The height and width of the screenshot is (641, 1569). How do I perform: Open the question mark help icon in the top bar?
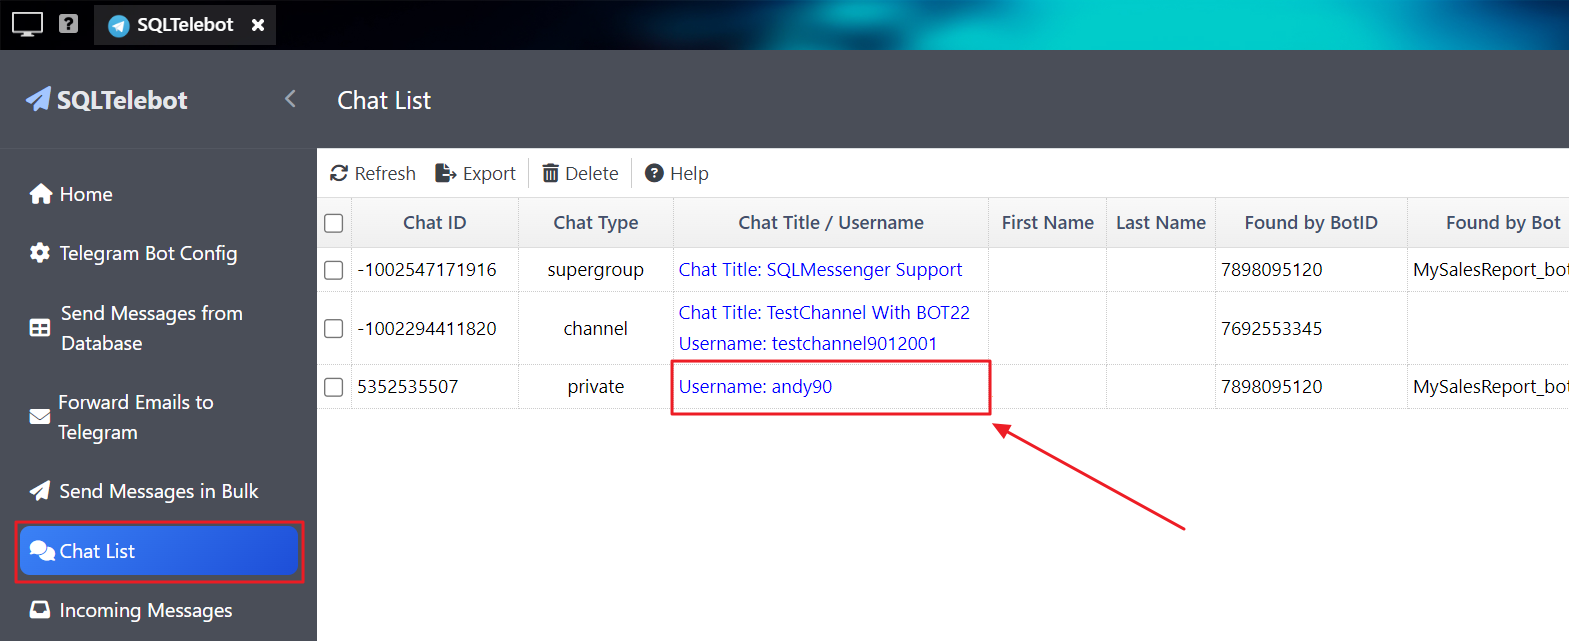(x=68, y=23)
